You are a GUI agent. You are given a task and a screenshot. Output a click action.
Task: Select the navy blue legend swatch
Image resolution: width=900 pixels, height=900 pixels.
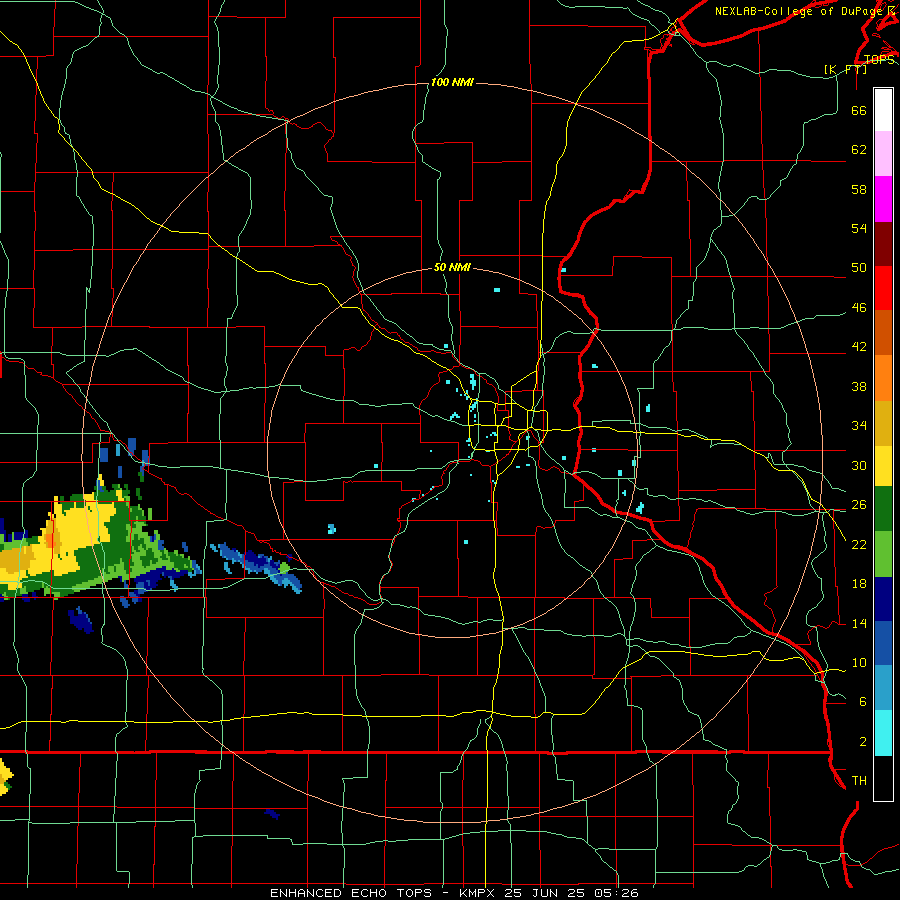883,599
